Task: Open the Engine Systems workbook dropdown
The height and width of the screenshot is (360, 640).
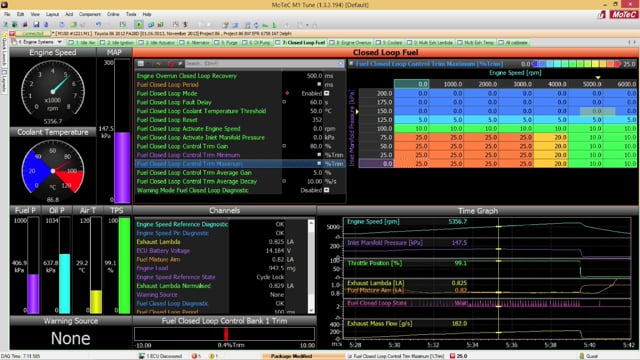Action: pos(60,42)
